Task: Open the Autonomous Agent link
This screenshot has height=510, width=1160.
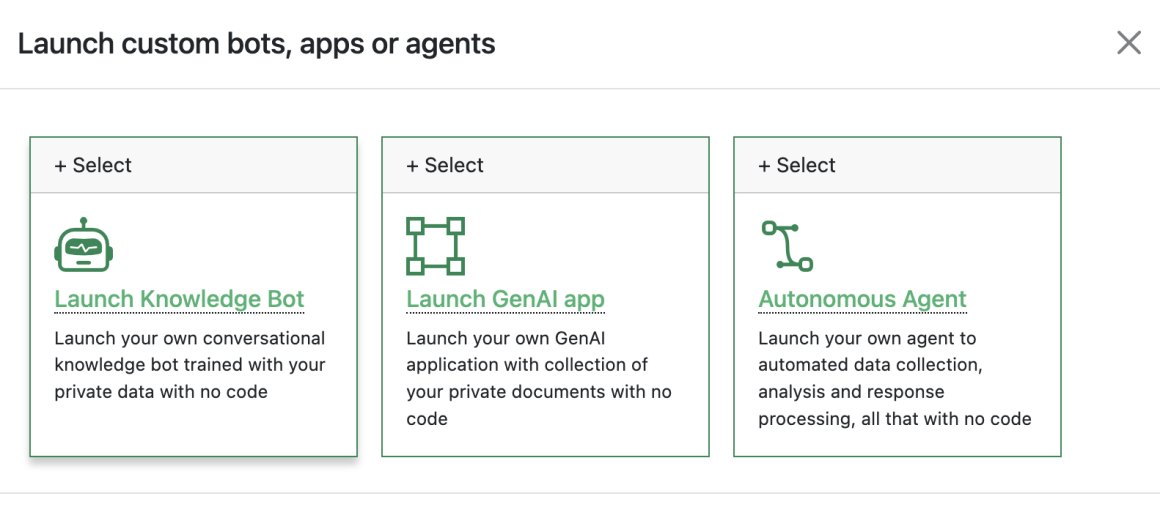Action: [863, 299]
